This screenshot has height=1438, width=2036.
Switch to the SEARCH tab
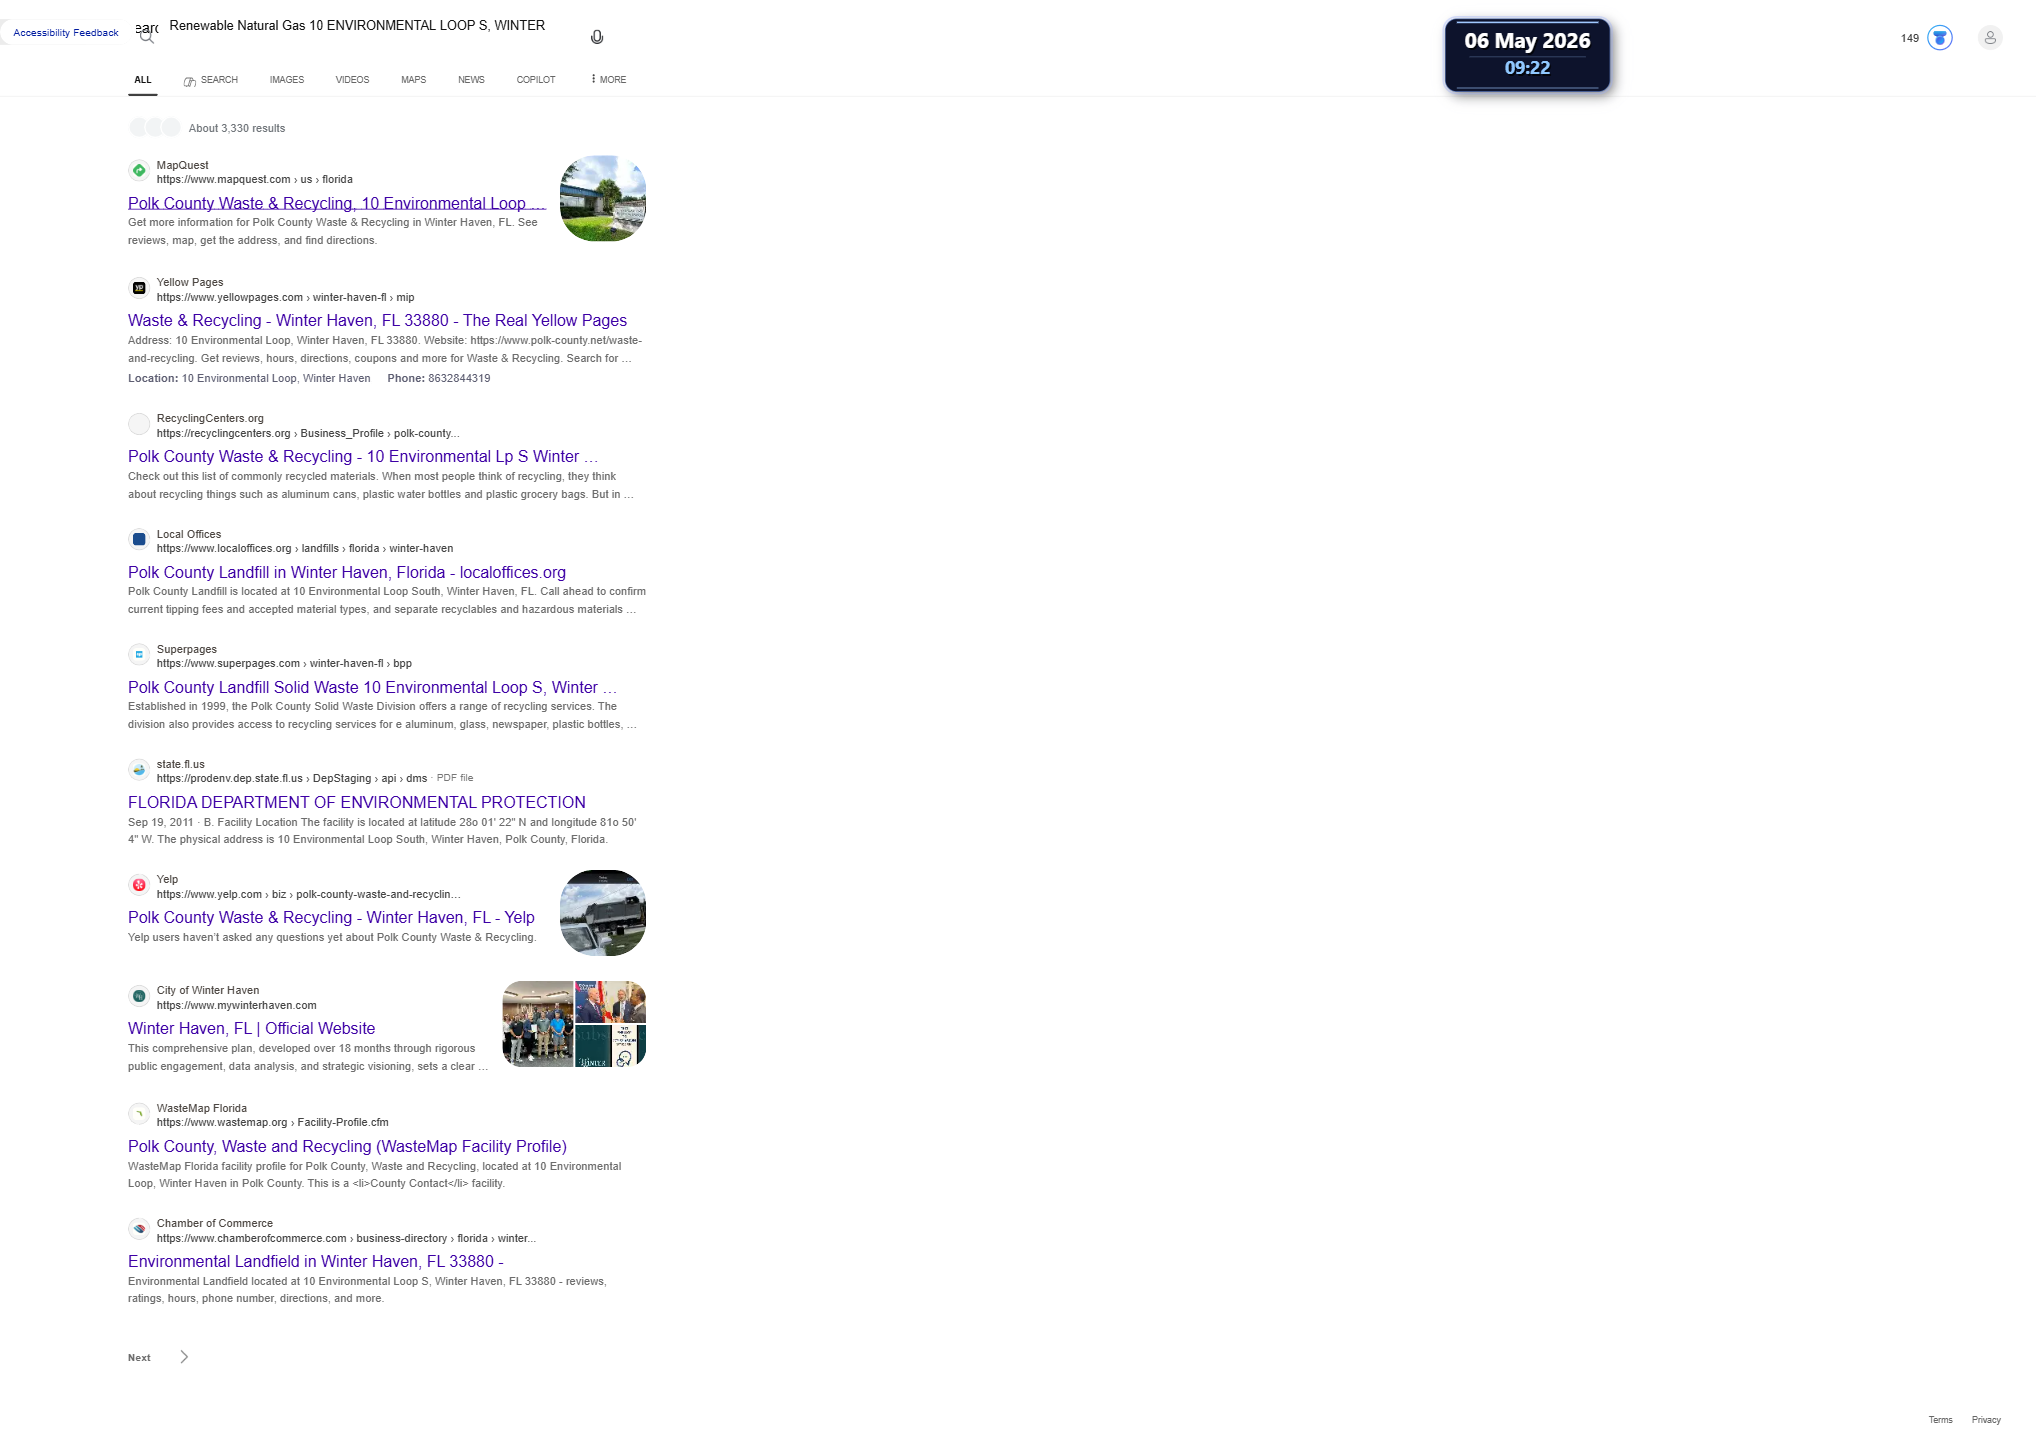tap(211, 80)
